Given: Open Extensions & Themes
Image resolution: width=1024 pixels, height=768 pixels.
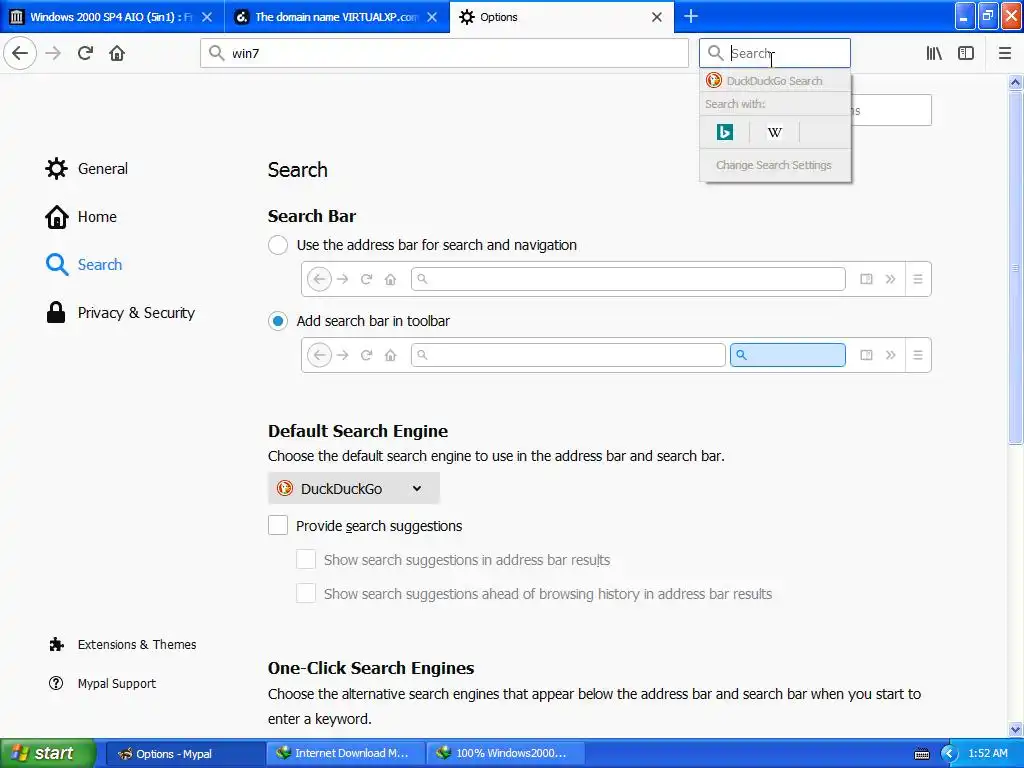Looking at the screenshot, I should (123, 645).
